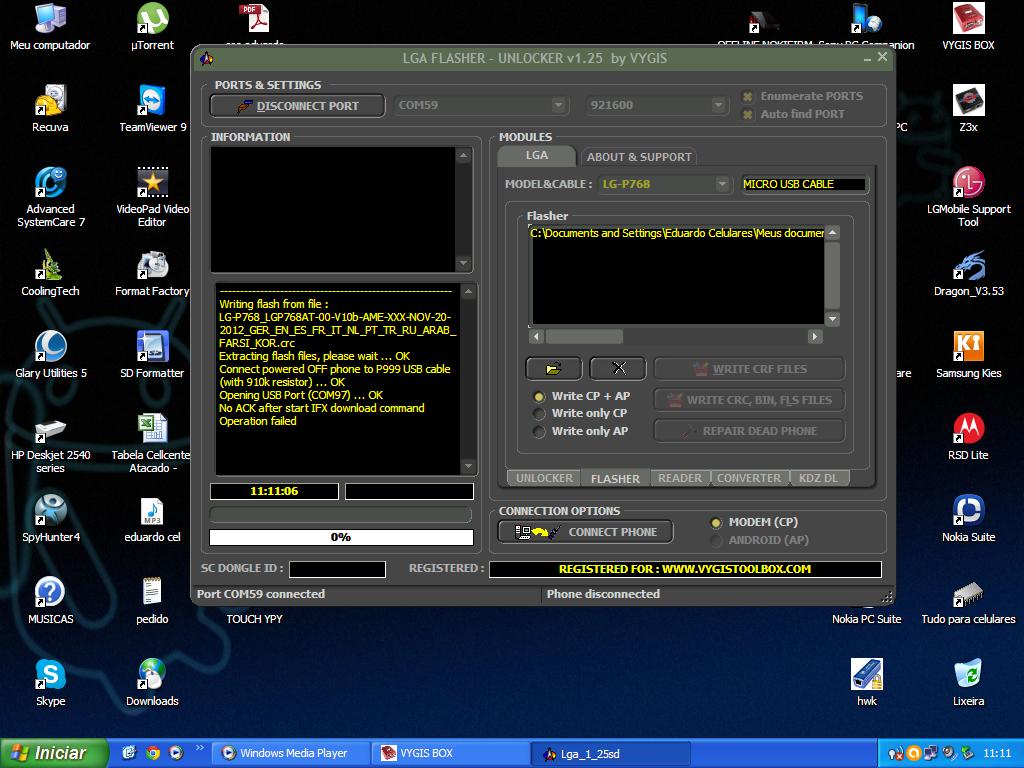Open RSD Lite desktop icon
Image resolution: width=1024 pixels, height=768 pixels.
968,436
